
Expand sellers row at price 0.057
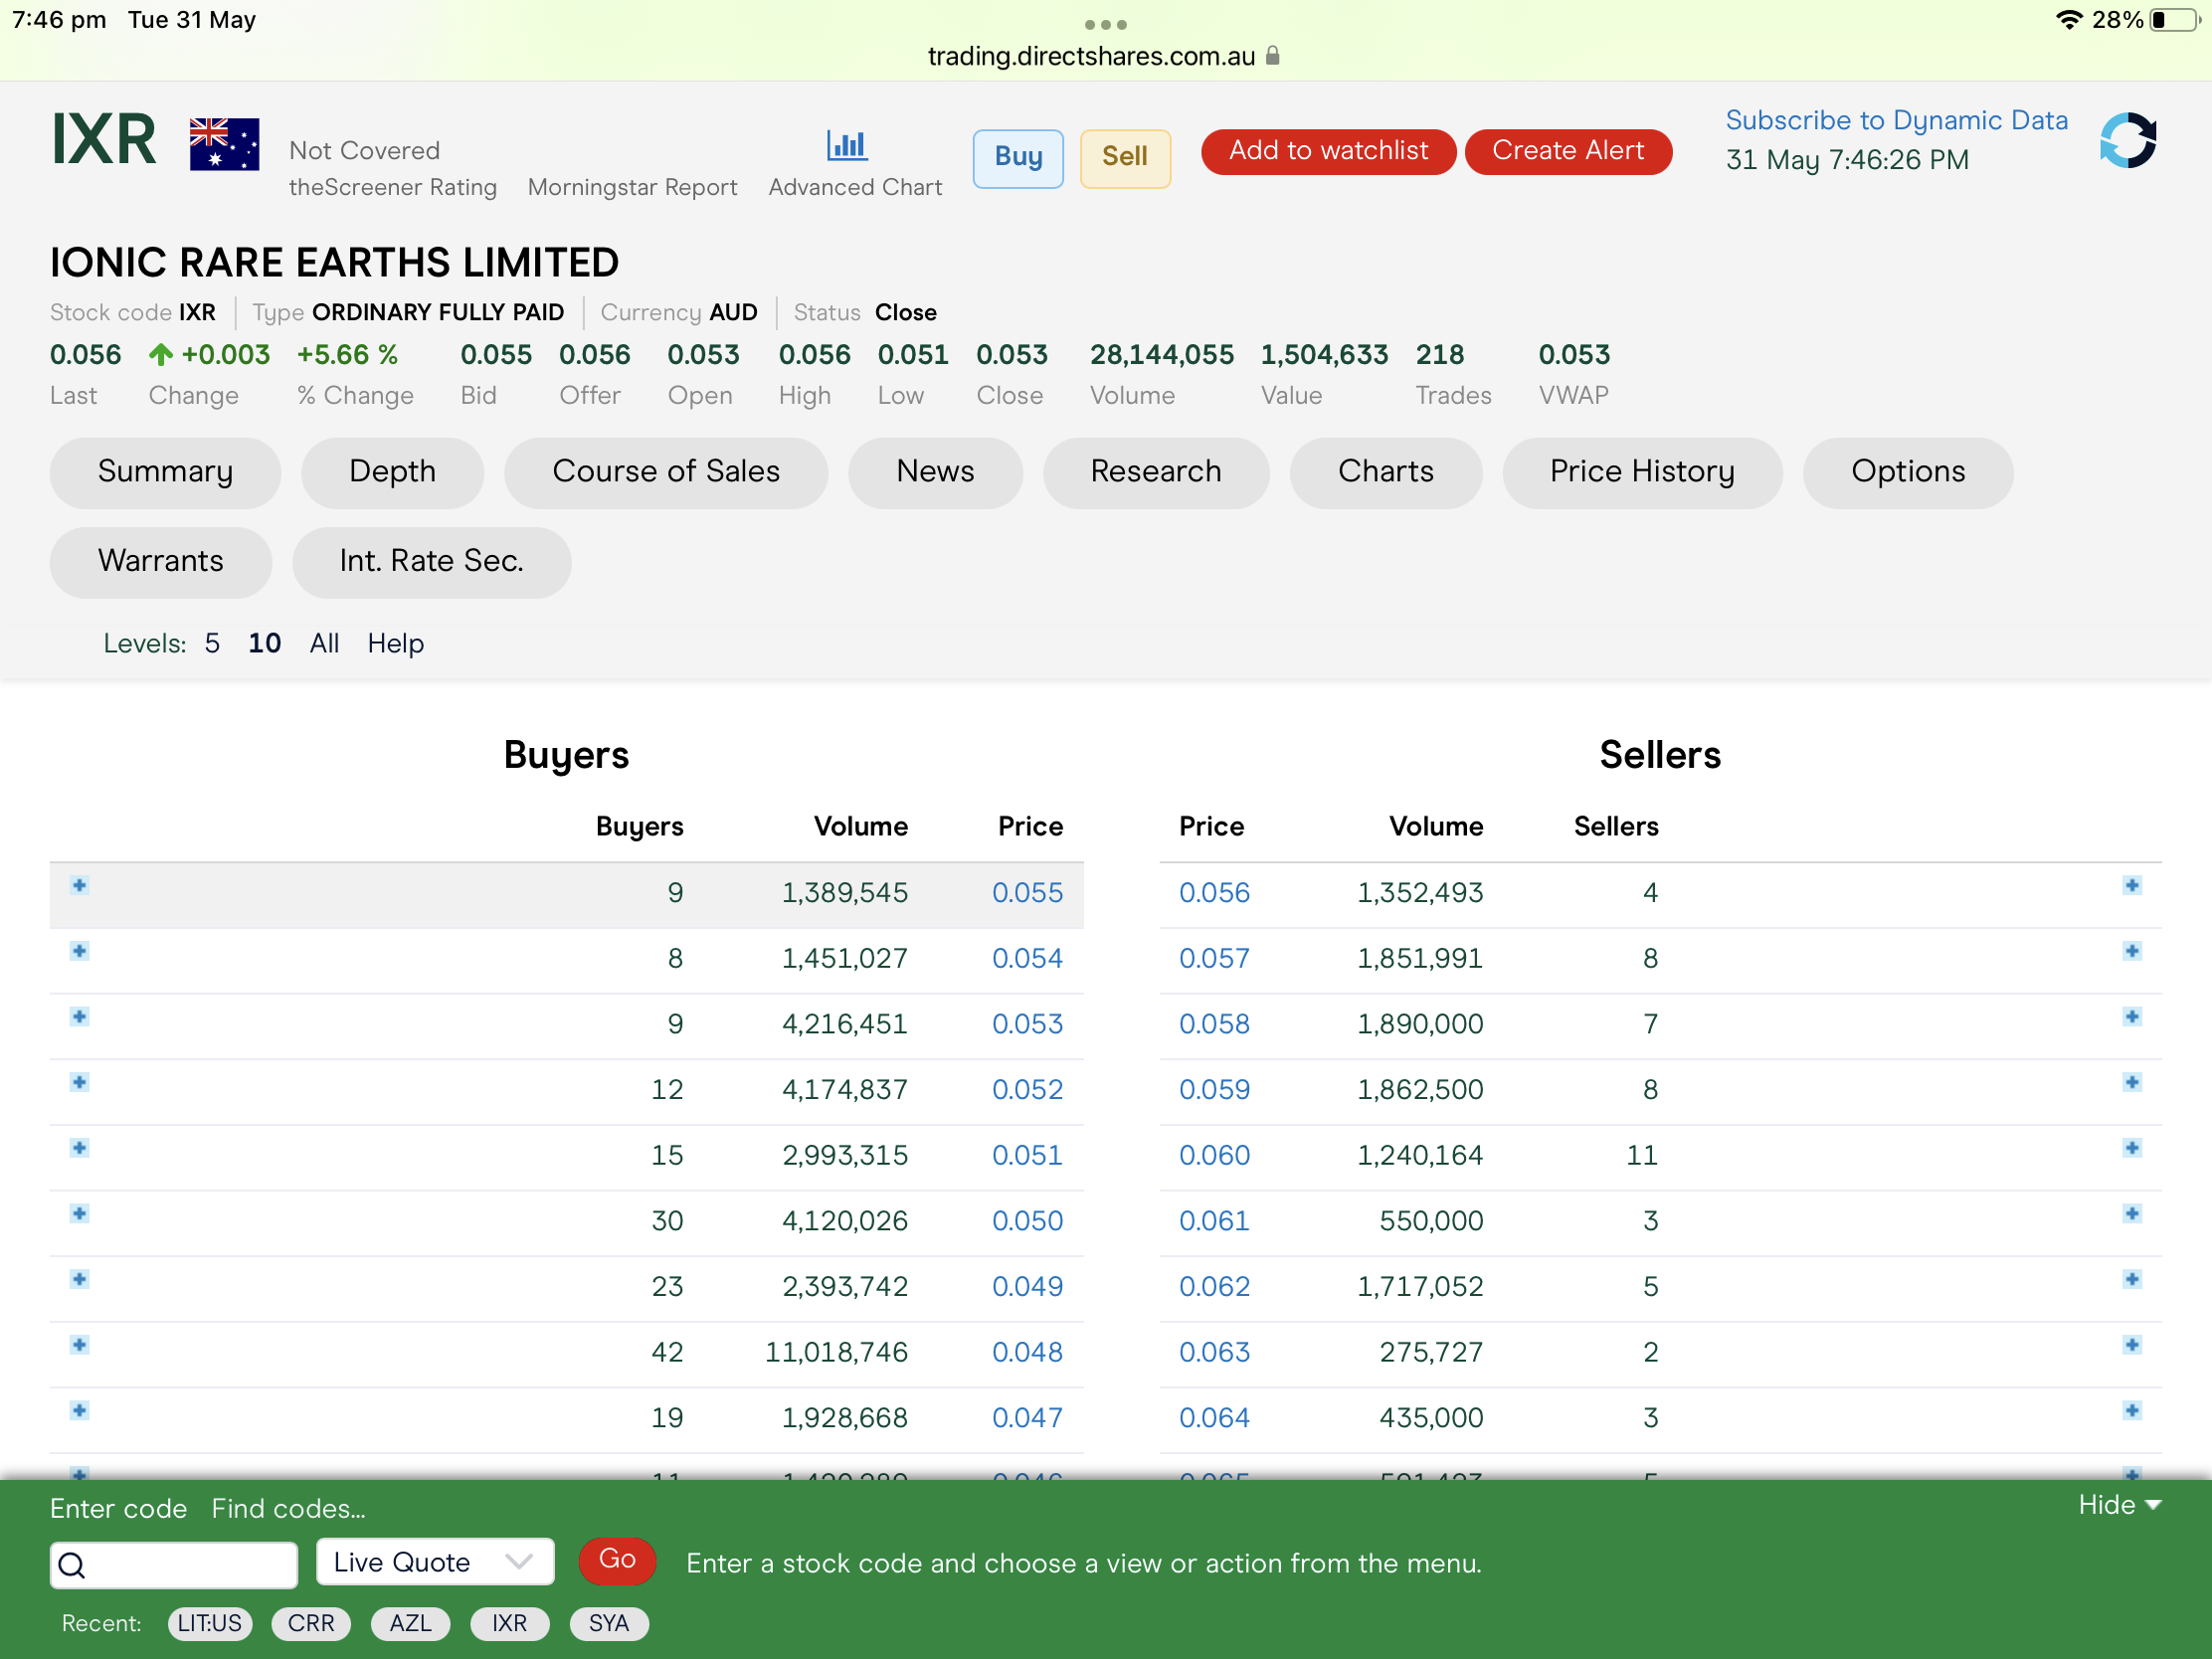point(2132,951)
